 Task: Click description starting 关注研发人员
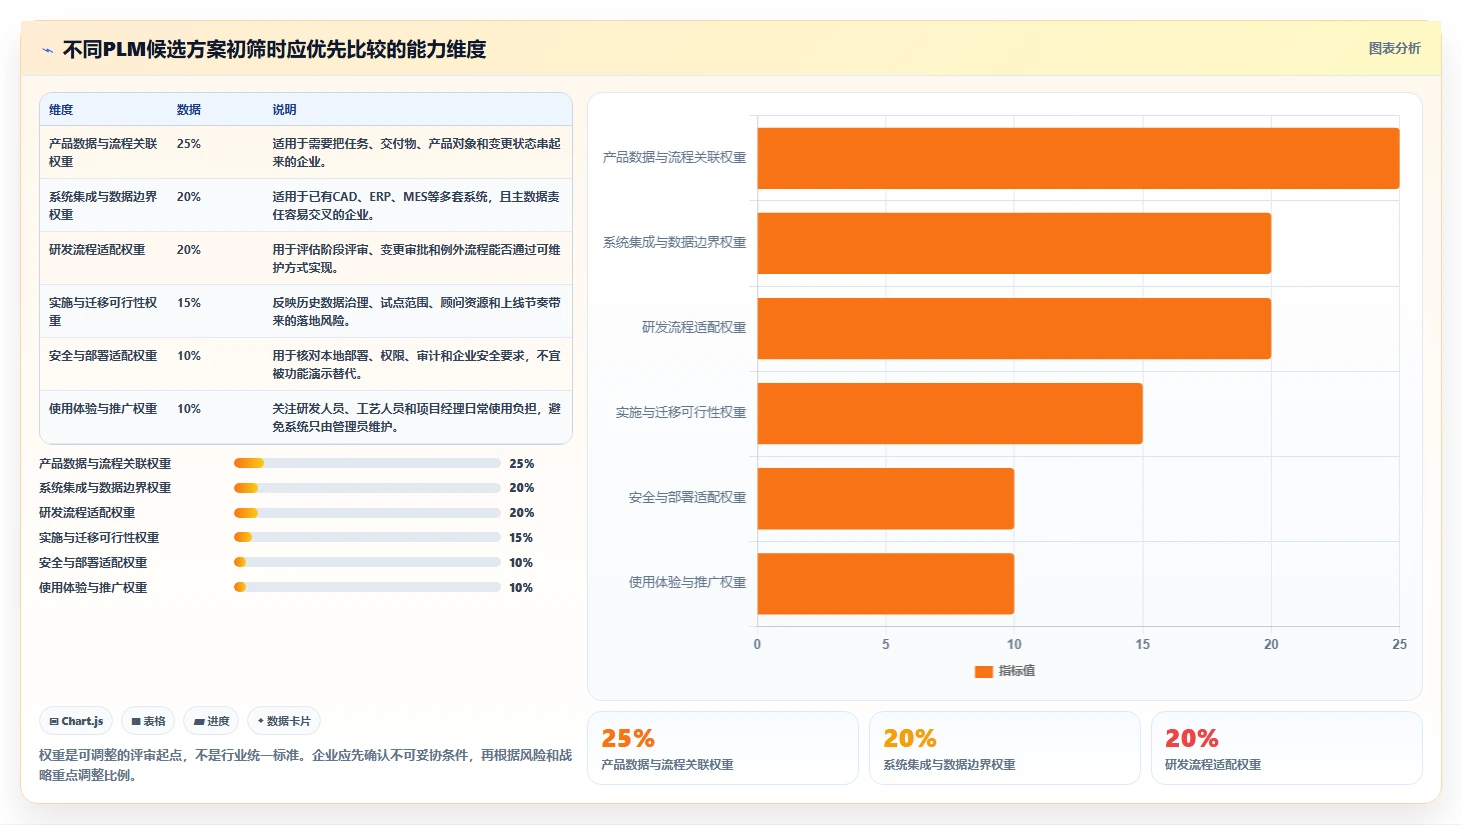coord(417,417)
